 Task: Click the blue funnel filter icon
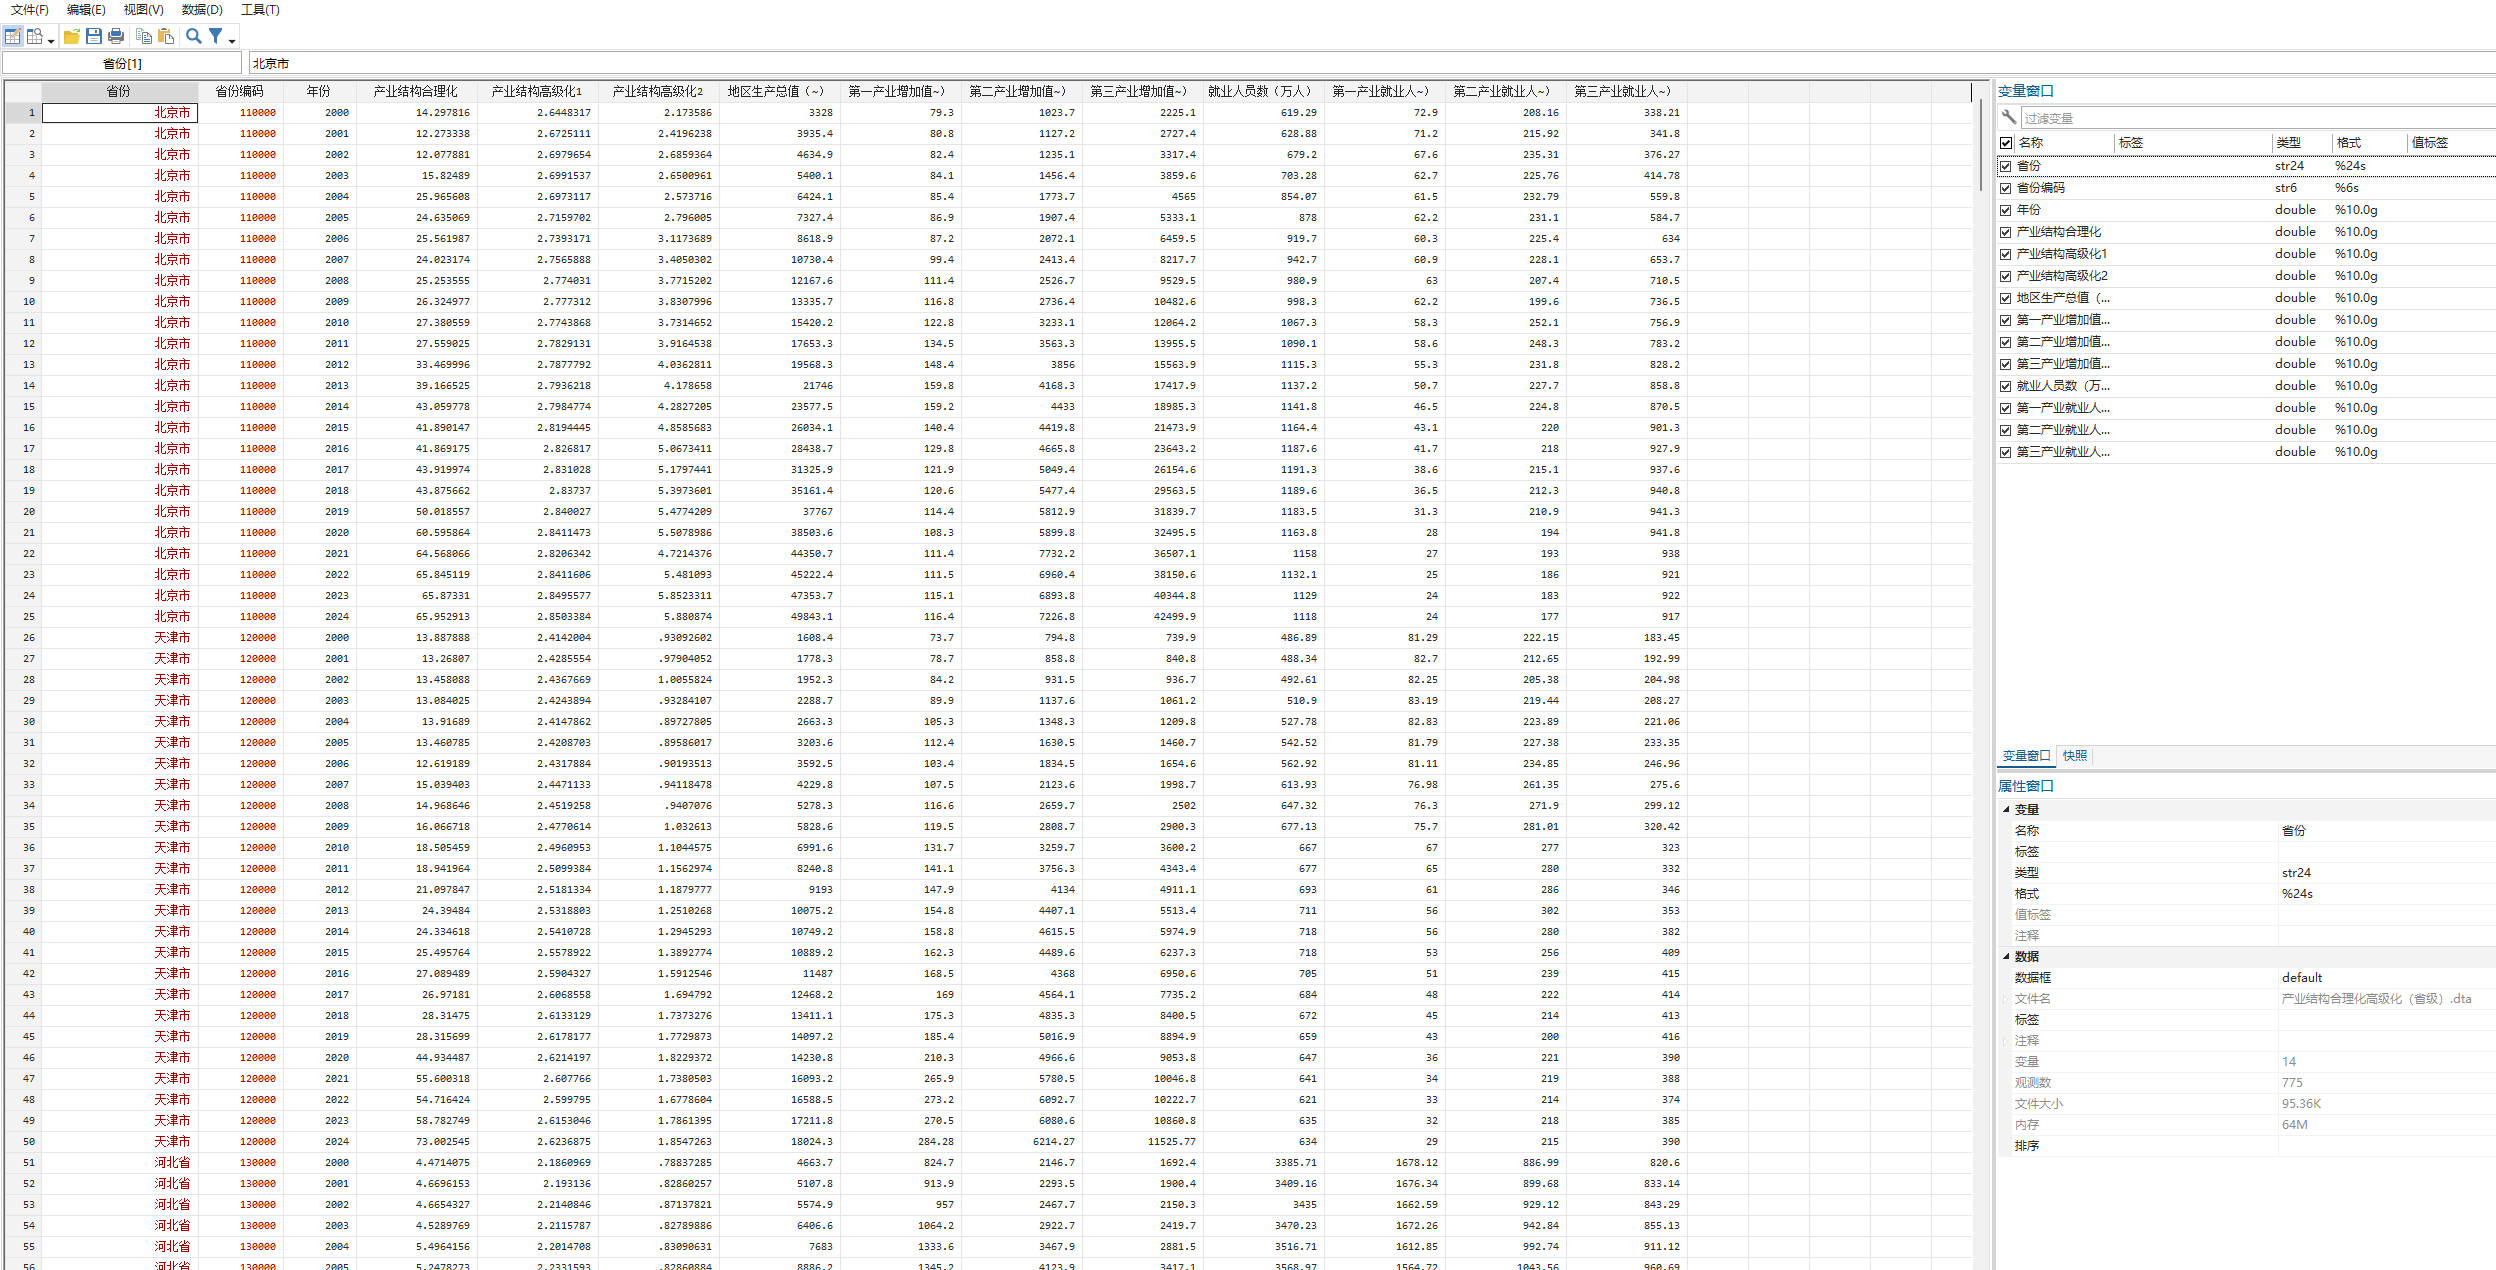click(215, 37)
